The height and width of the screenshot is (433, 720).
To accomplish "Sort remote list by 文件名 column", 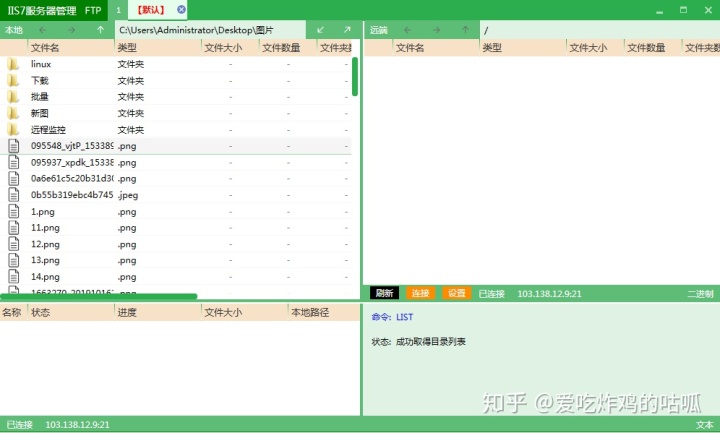I will point(410,48).
